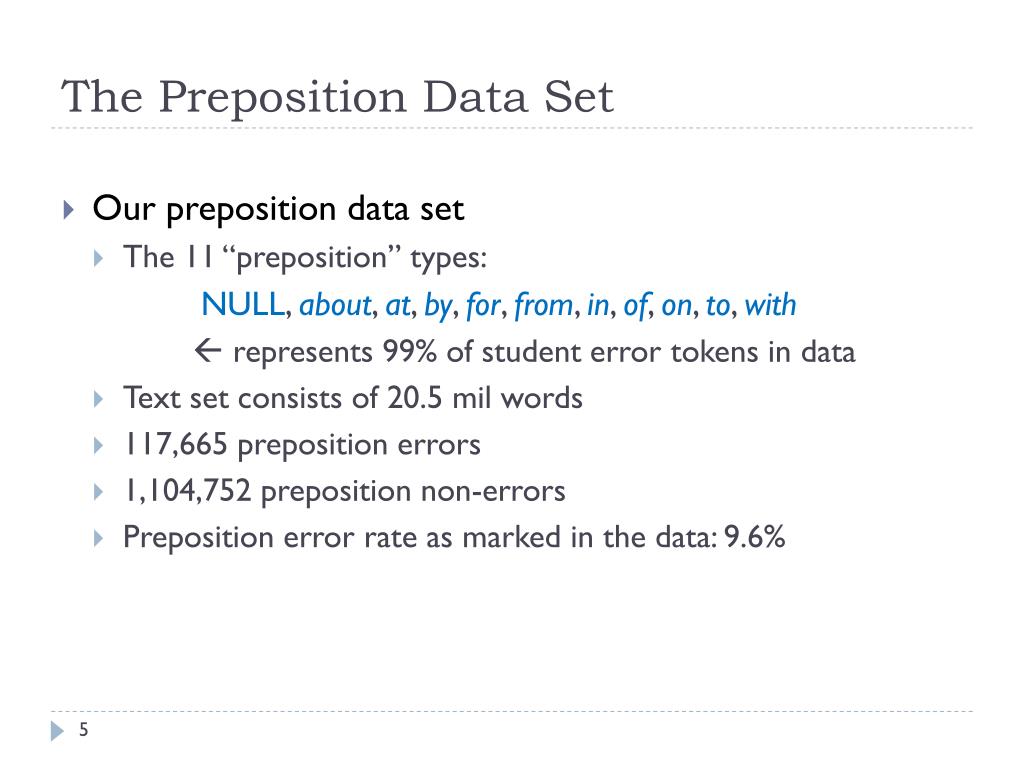Click the blue word 'NULL'
Viewport: 1024px width, 768px height.
click(243, 305)
